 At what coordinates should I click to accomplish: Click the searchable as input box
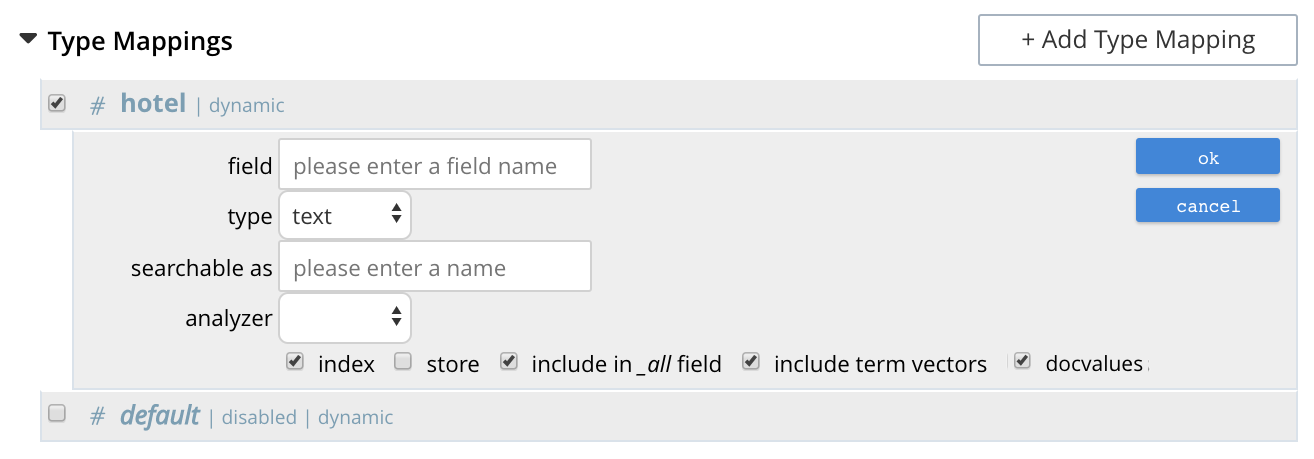[435, 267]
